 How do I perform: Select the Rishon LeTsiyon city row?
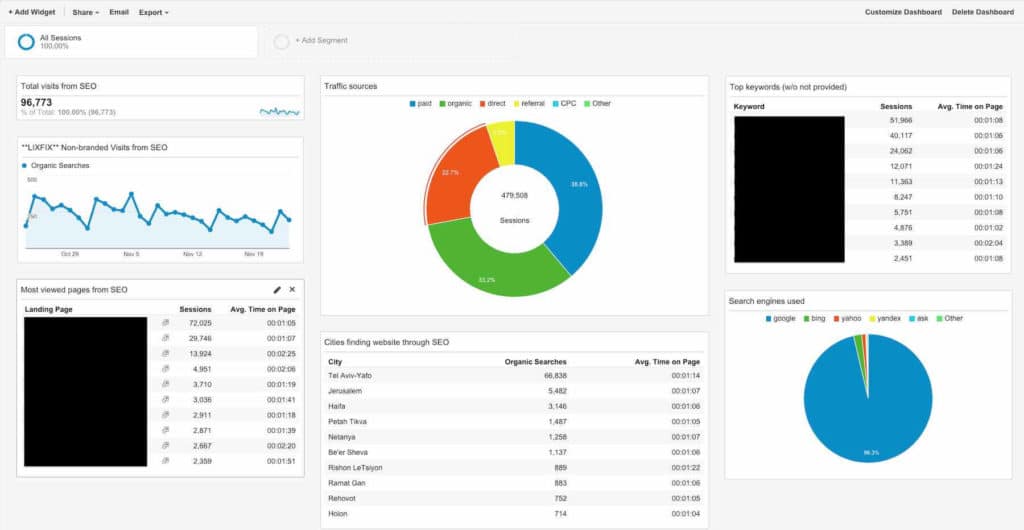(x=514, y=468)
